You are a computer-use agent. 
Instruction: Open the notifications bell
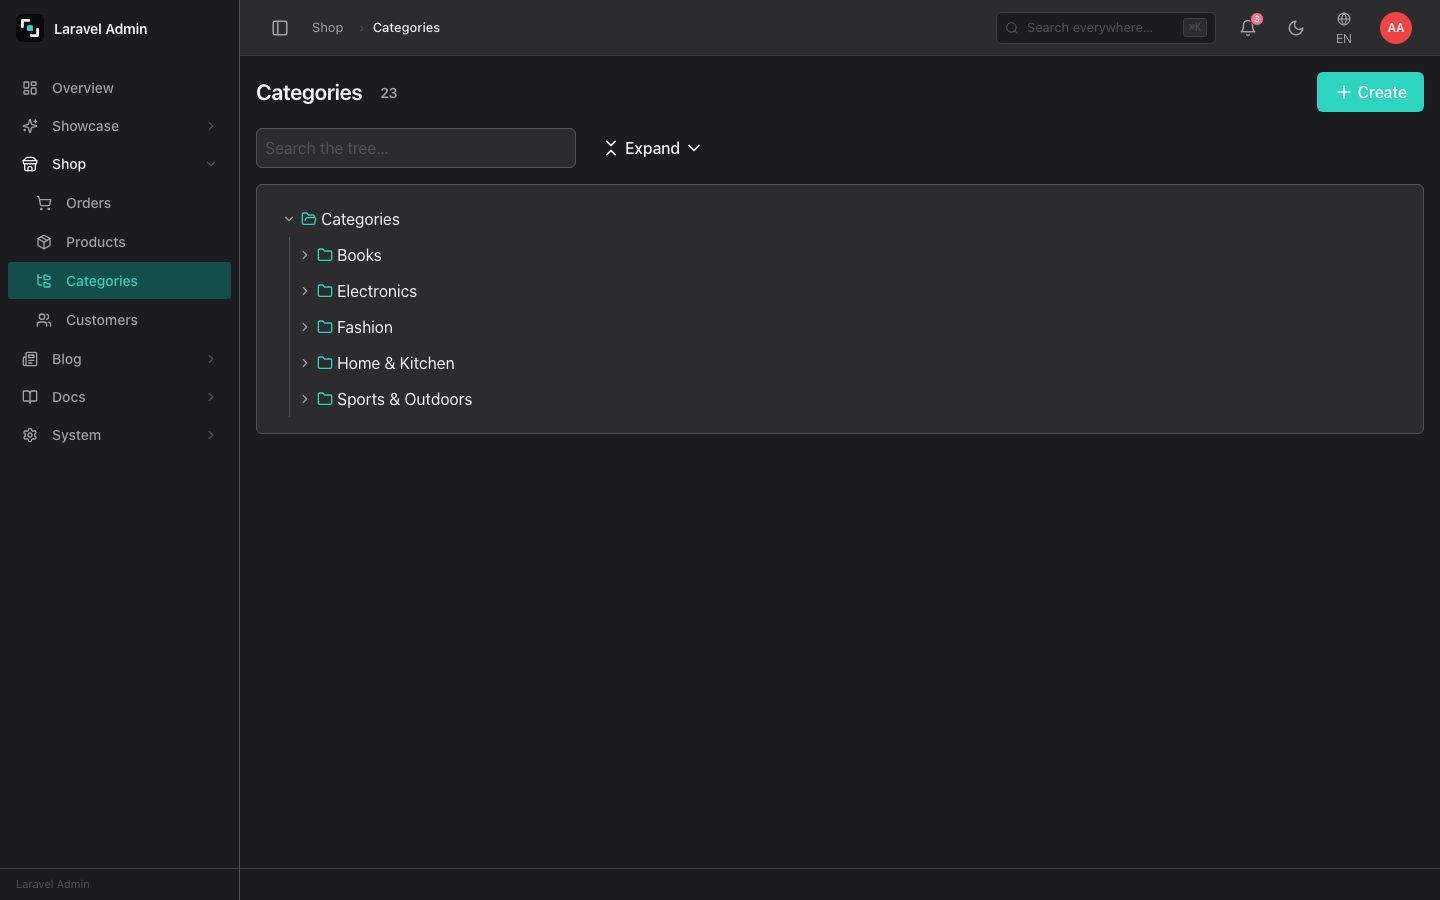(1248, 28)
